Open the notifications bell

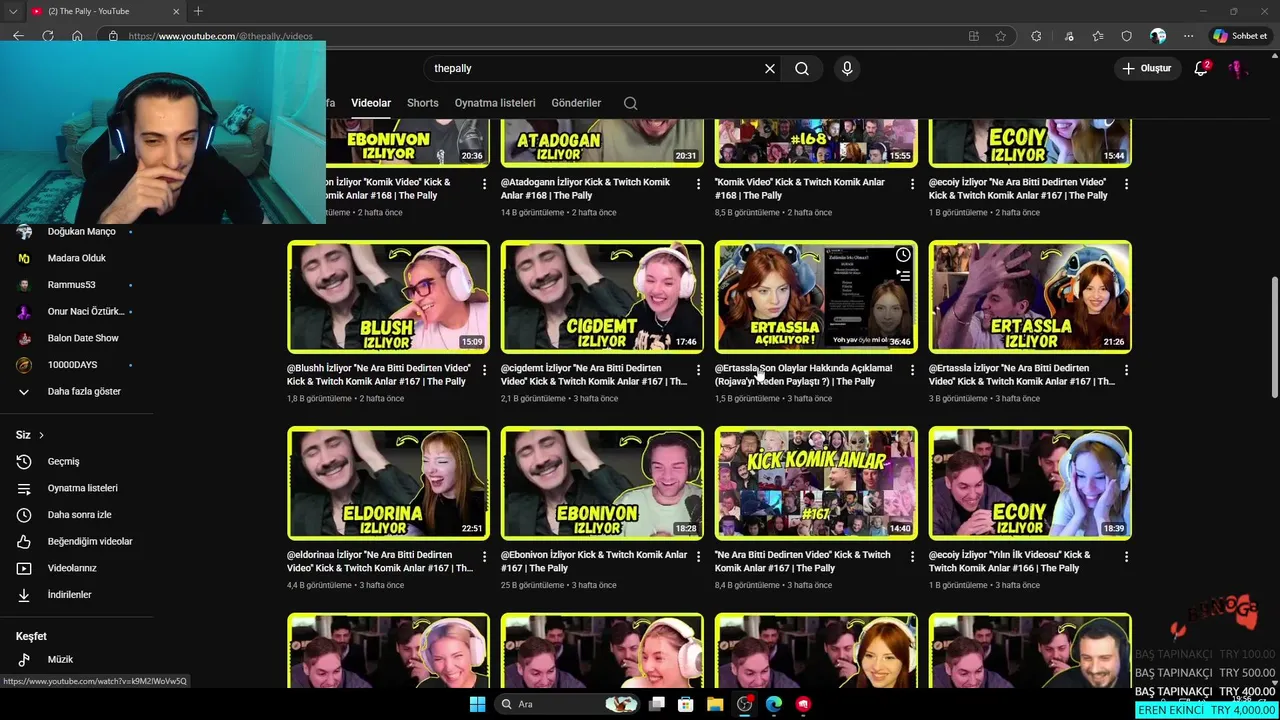click(x=1202, y=68)
